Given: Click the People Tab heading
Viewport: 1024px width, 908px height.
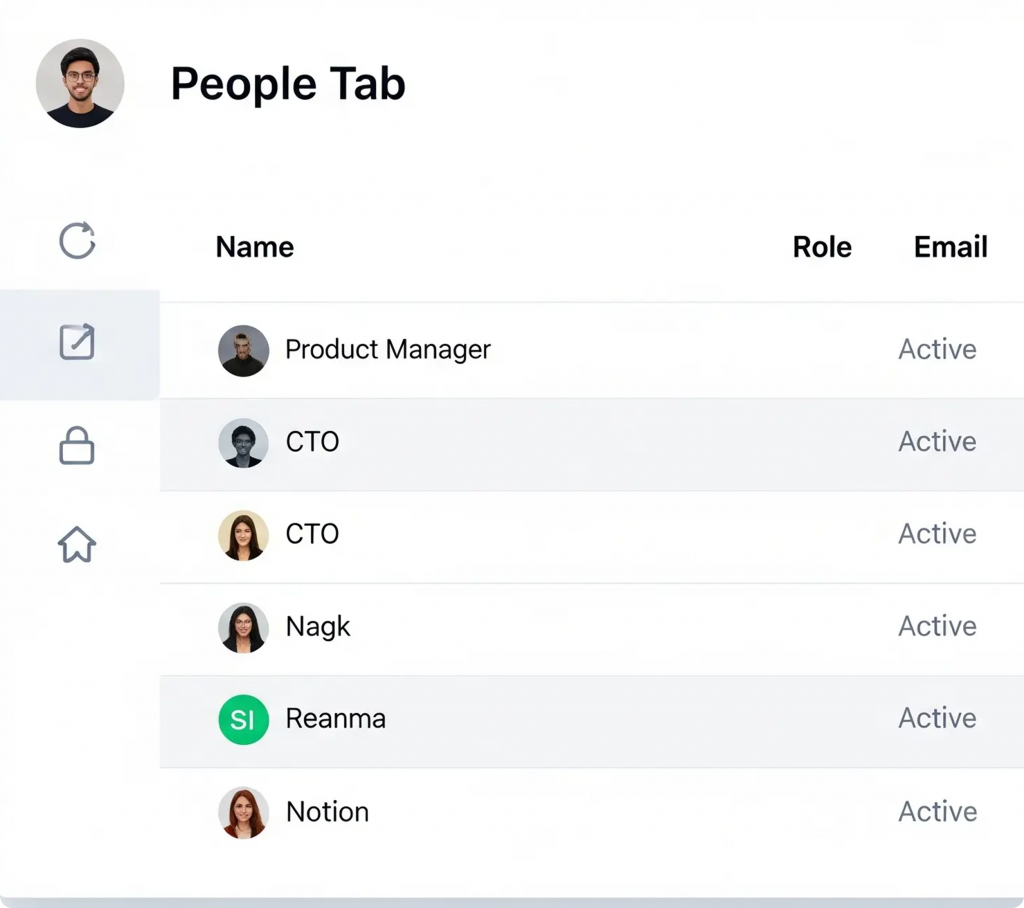Looking at the screenshot, I should (288, 84).
